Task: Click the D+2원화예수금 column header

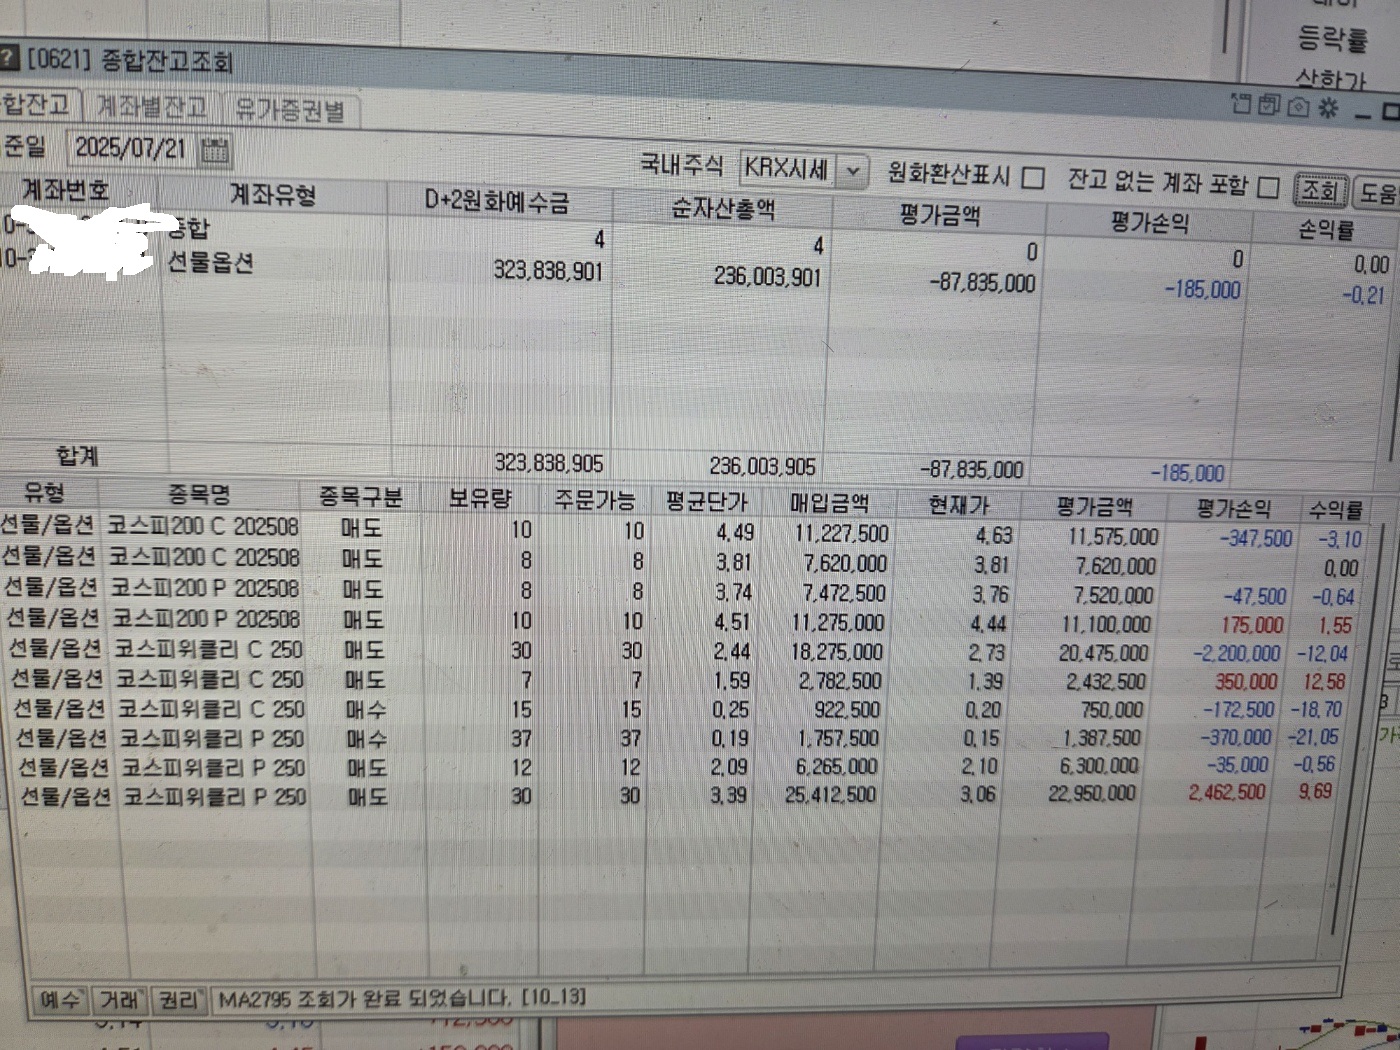Action: click(497, 201)
